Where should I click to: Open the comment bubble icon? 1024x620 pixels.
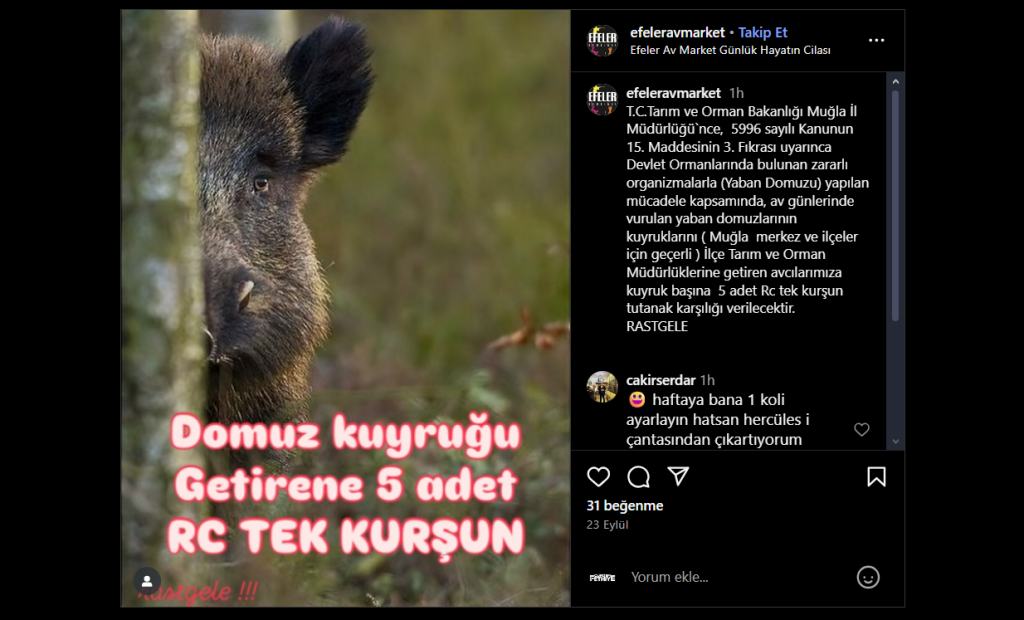pyautogui.click(x=638, y=477)
